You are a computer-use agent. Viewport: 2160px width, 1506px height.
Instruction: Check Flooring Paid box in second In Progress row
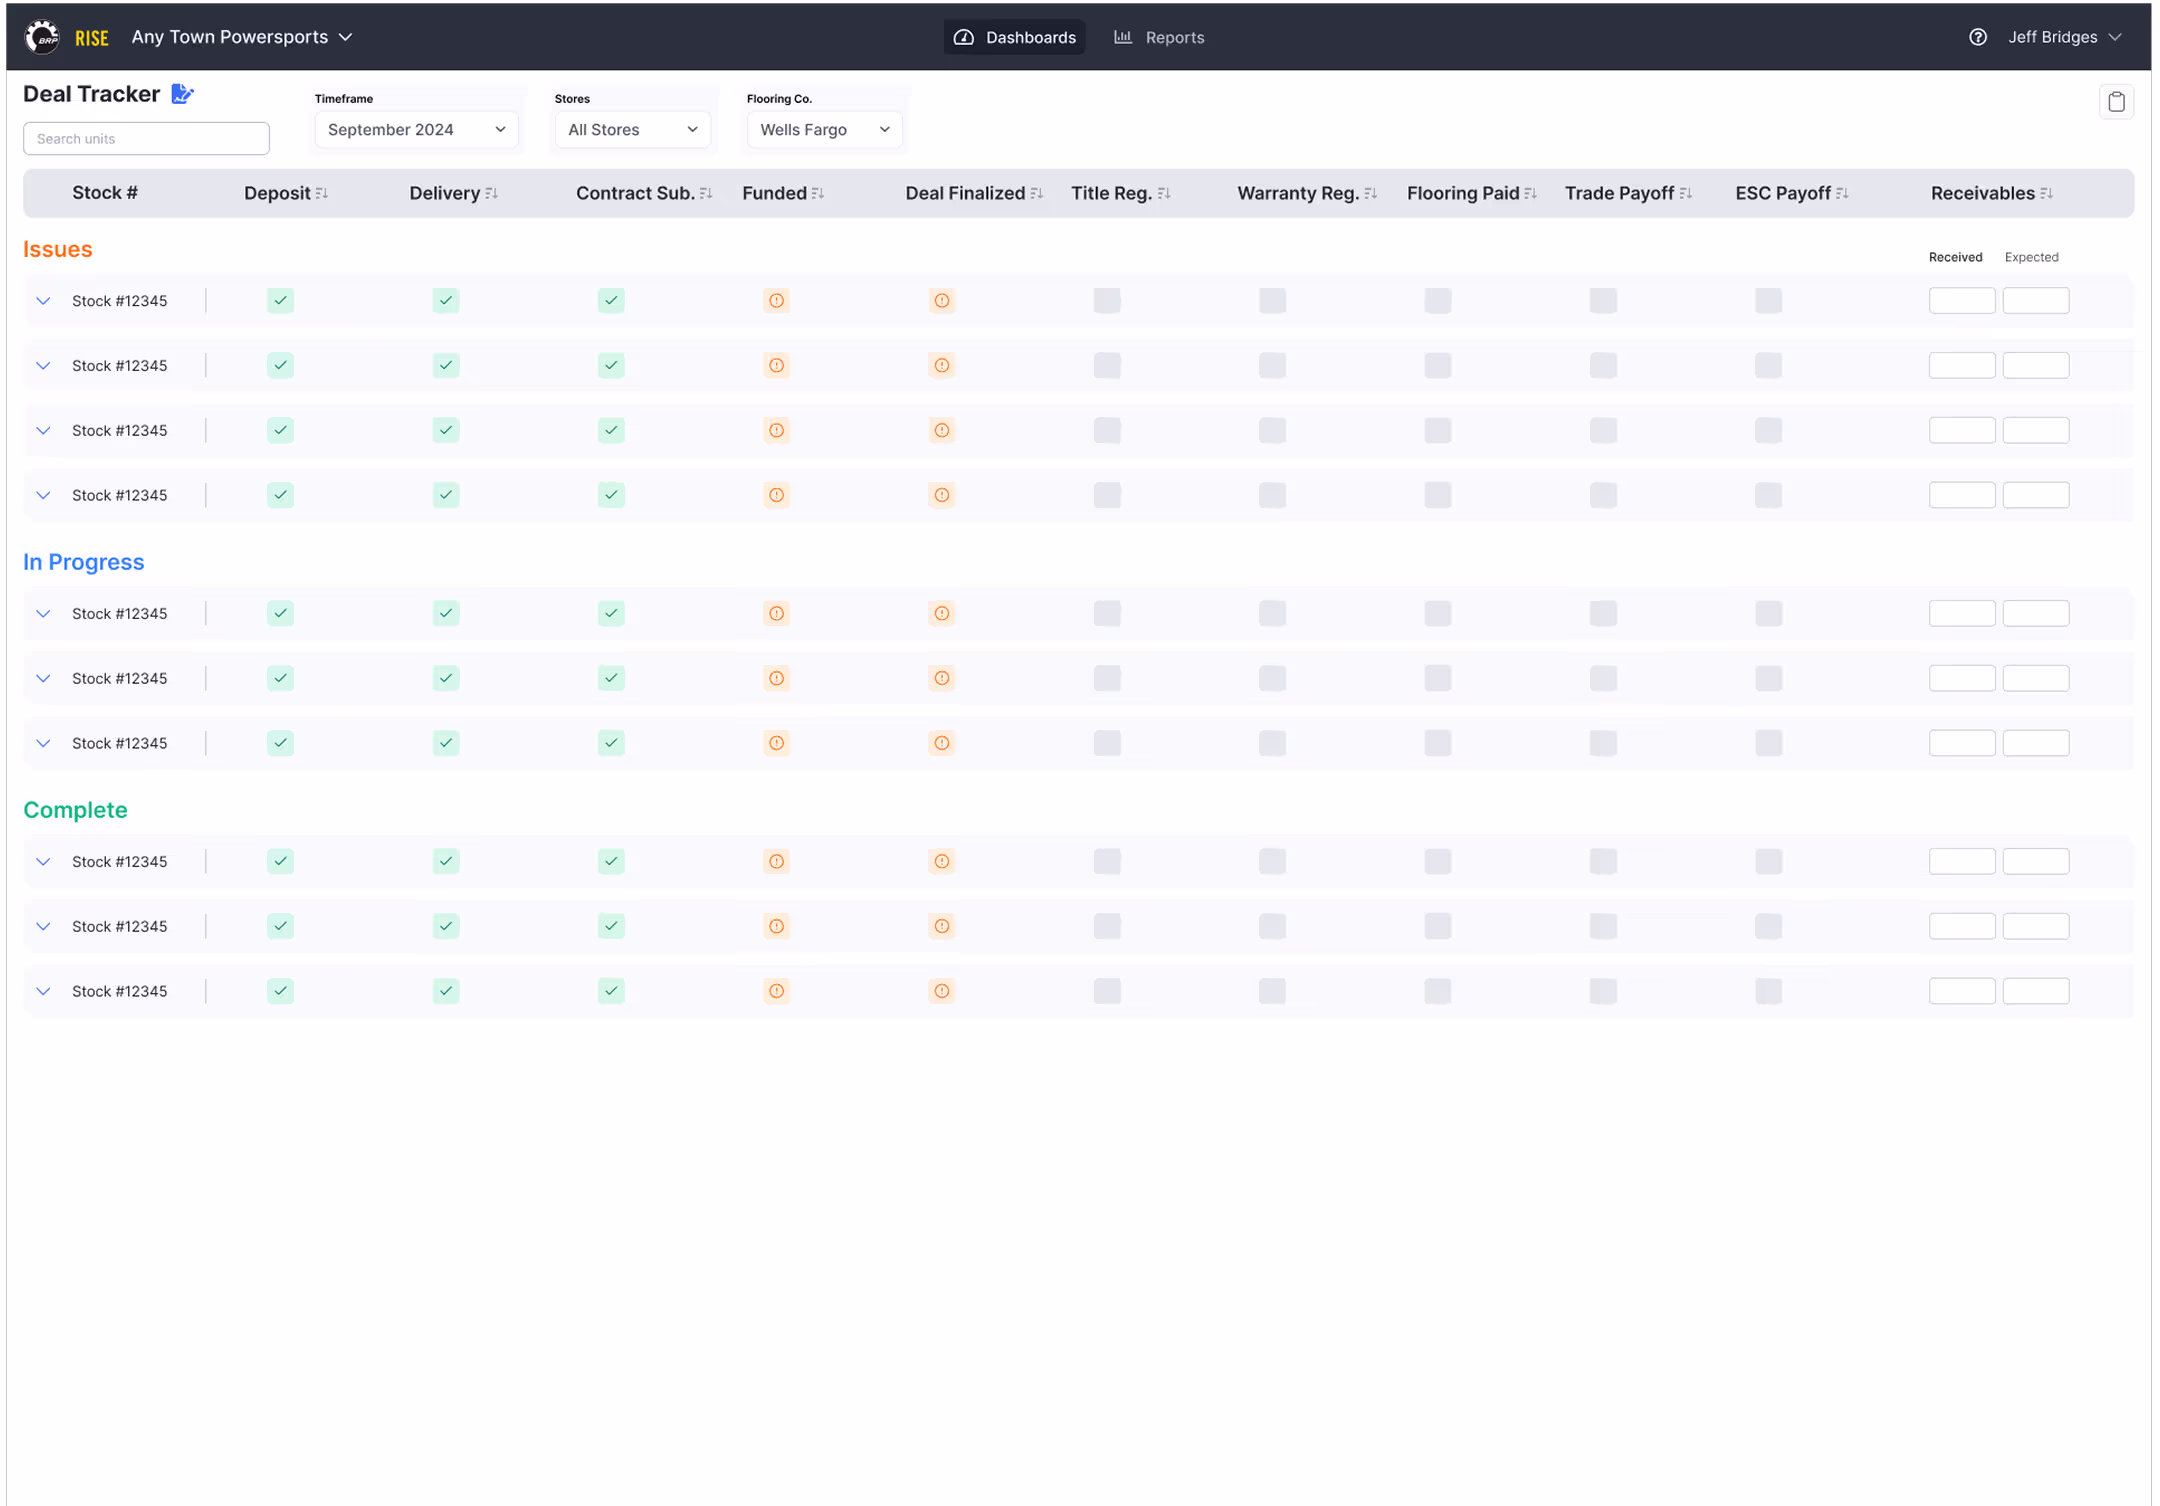1438,679
